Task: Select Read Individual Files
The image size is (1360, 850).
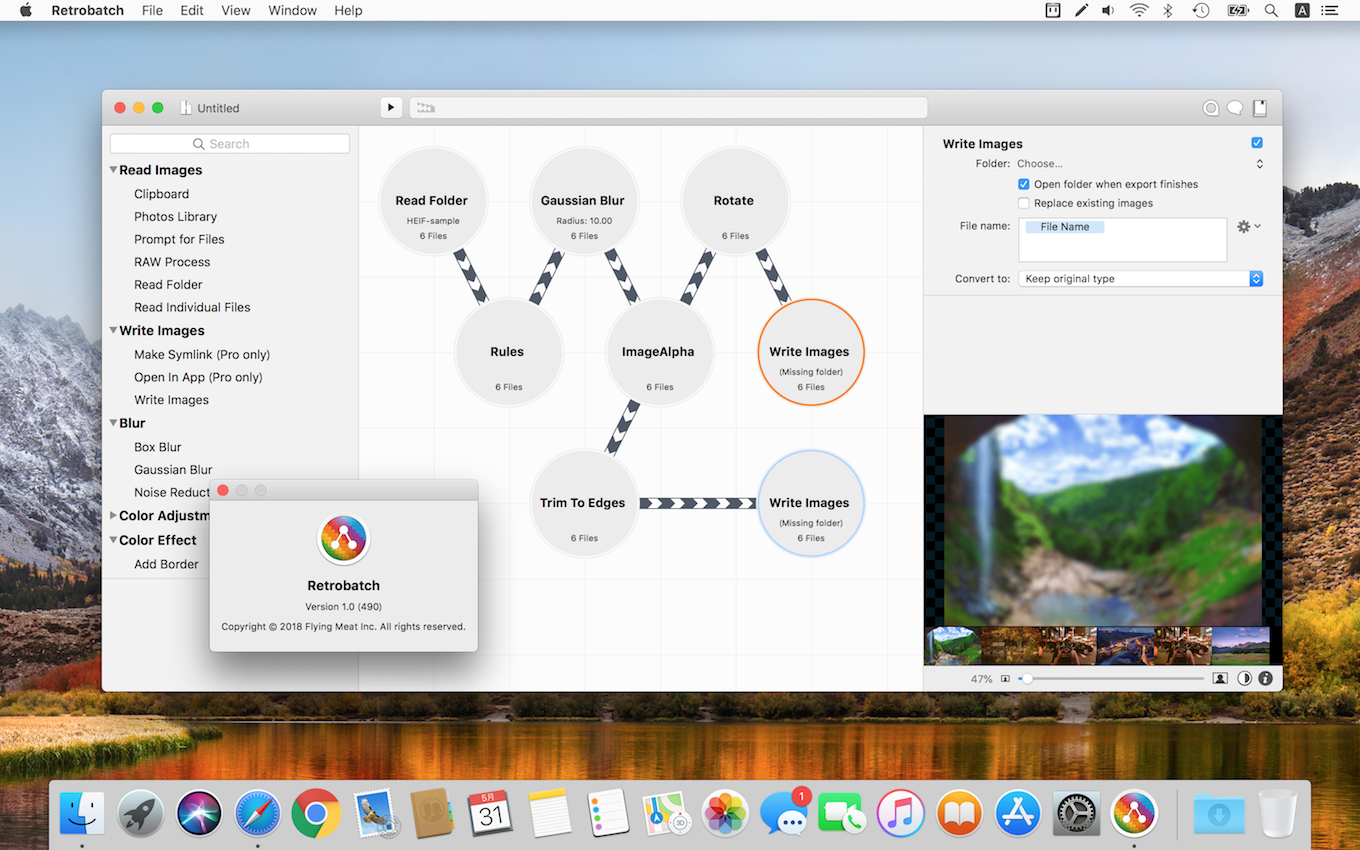Action: [192, 307]
